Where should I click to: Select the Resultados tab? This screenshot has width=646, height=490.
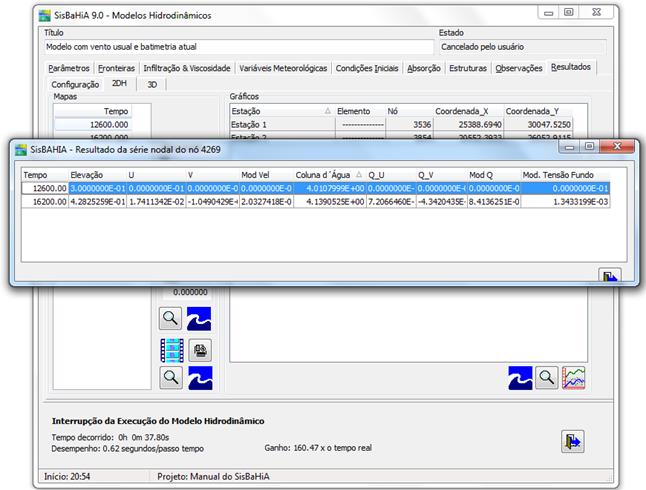[571, 67]
